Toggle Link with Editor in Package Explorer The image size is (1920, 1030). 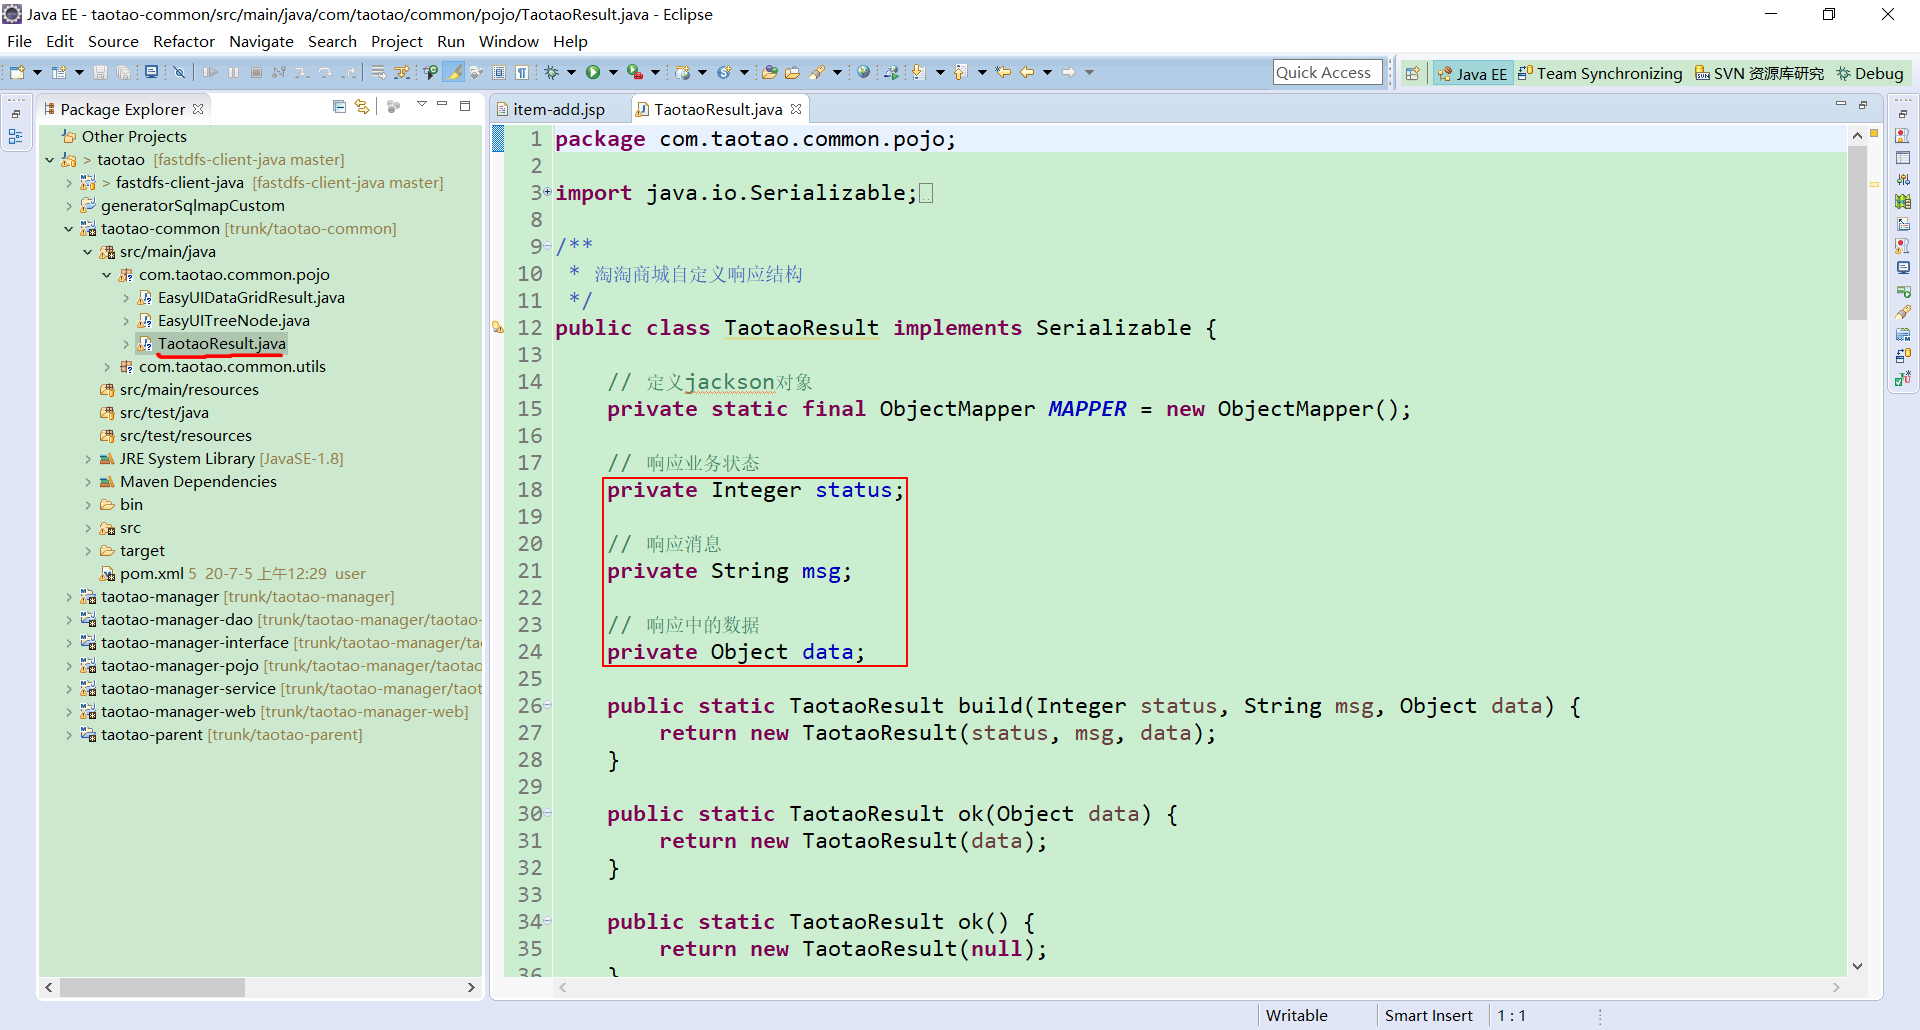click(362, 107)
